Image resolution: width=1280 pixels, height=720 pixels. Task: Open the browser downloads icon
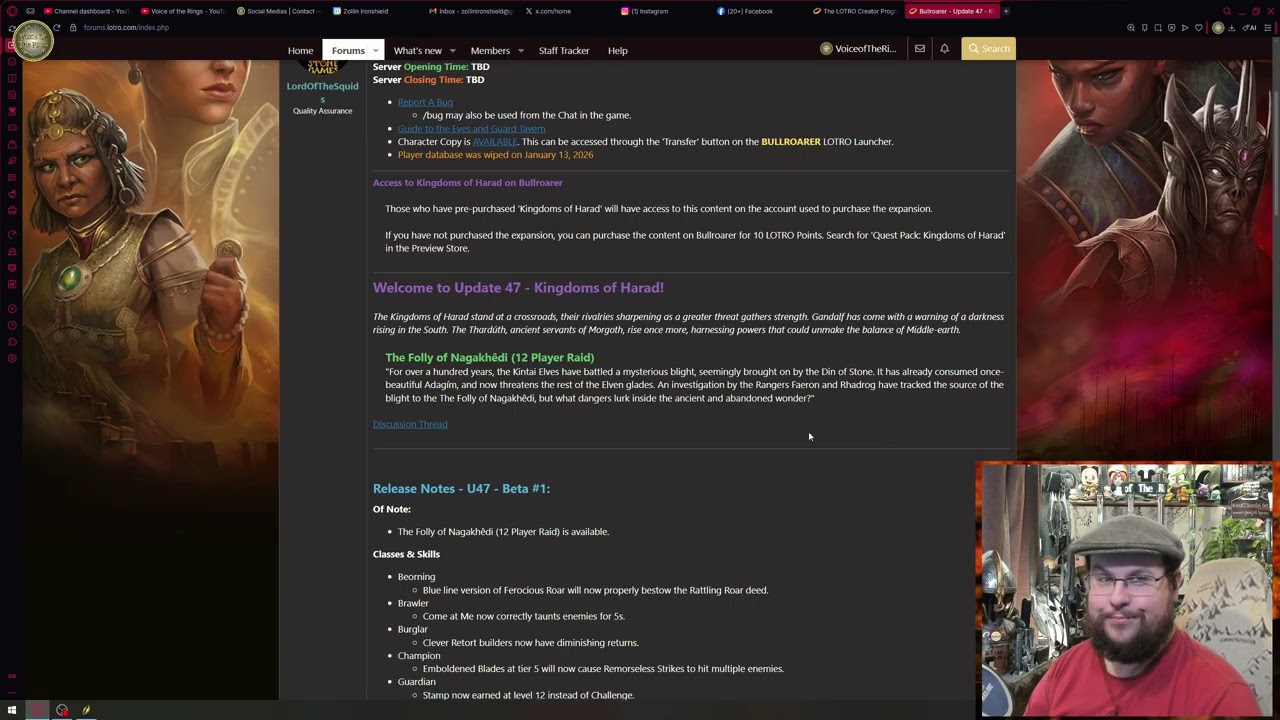(1231, 28)
